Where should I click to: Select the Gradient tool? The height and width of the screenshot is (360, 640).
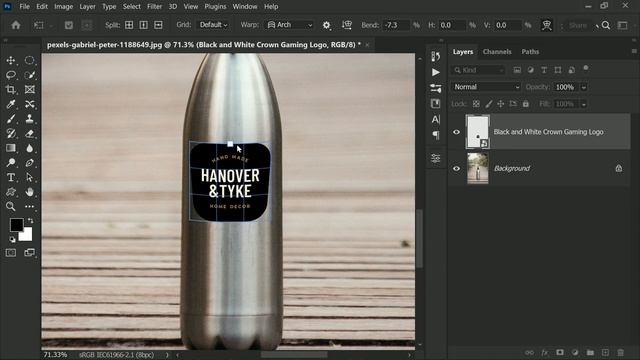pyautogui.click(x=11, y=148)
